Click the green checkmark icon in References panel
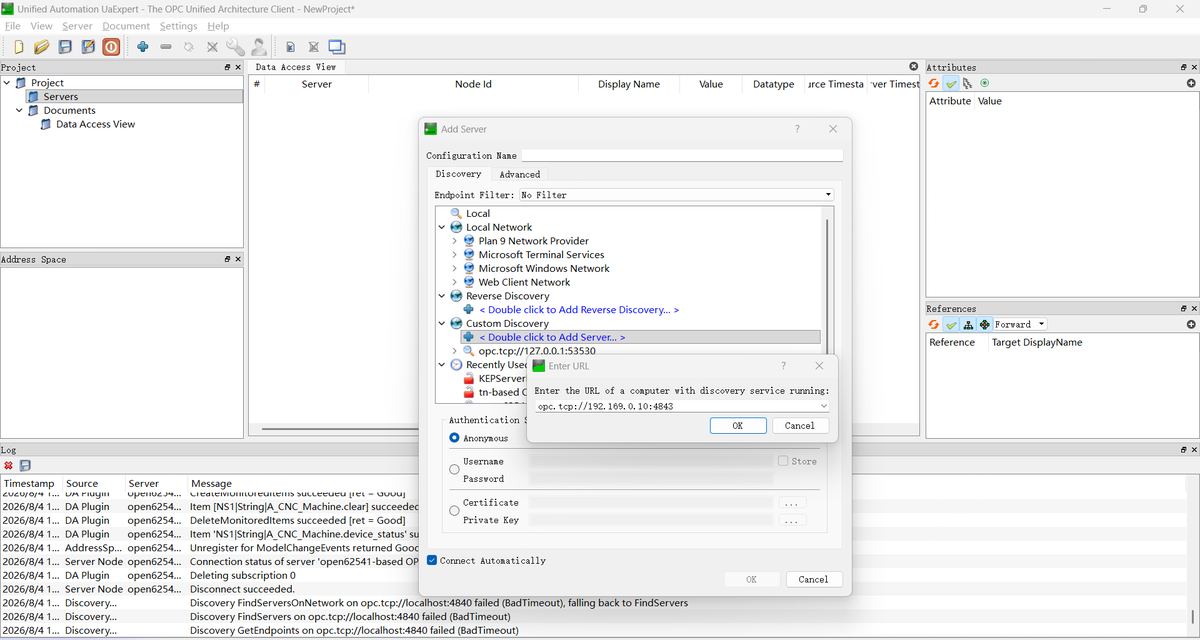The image size is (1200, 640). pos(951,324)
